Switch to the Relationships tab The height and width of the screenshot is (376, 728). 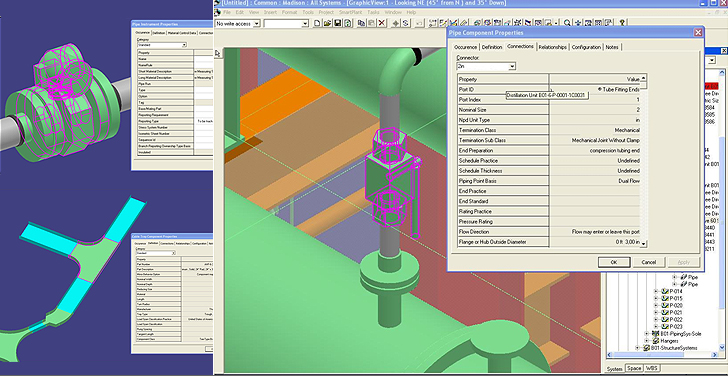[552, 47]
